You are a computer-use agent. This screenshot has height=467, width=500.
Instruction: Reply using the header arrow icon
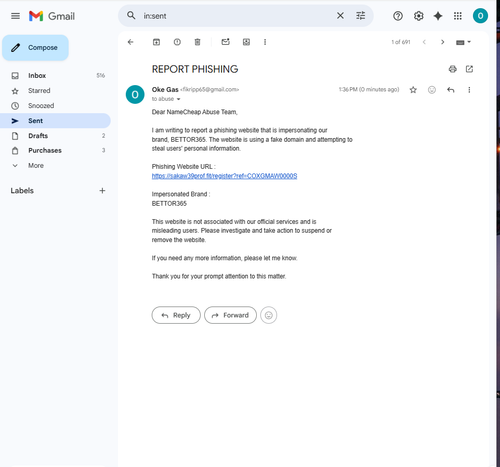point(451,90)
